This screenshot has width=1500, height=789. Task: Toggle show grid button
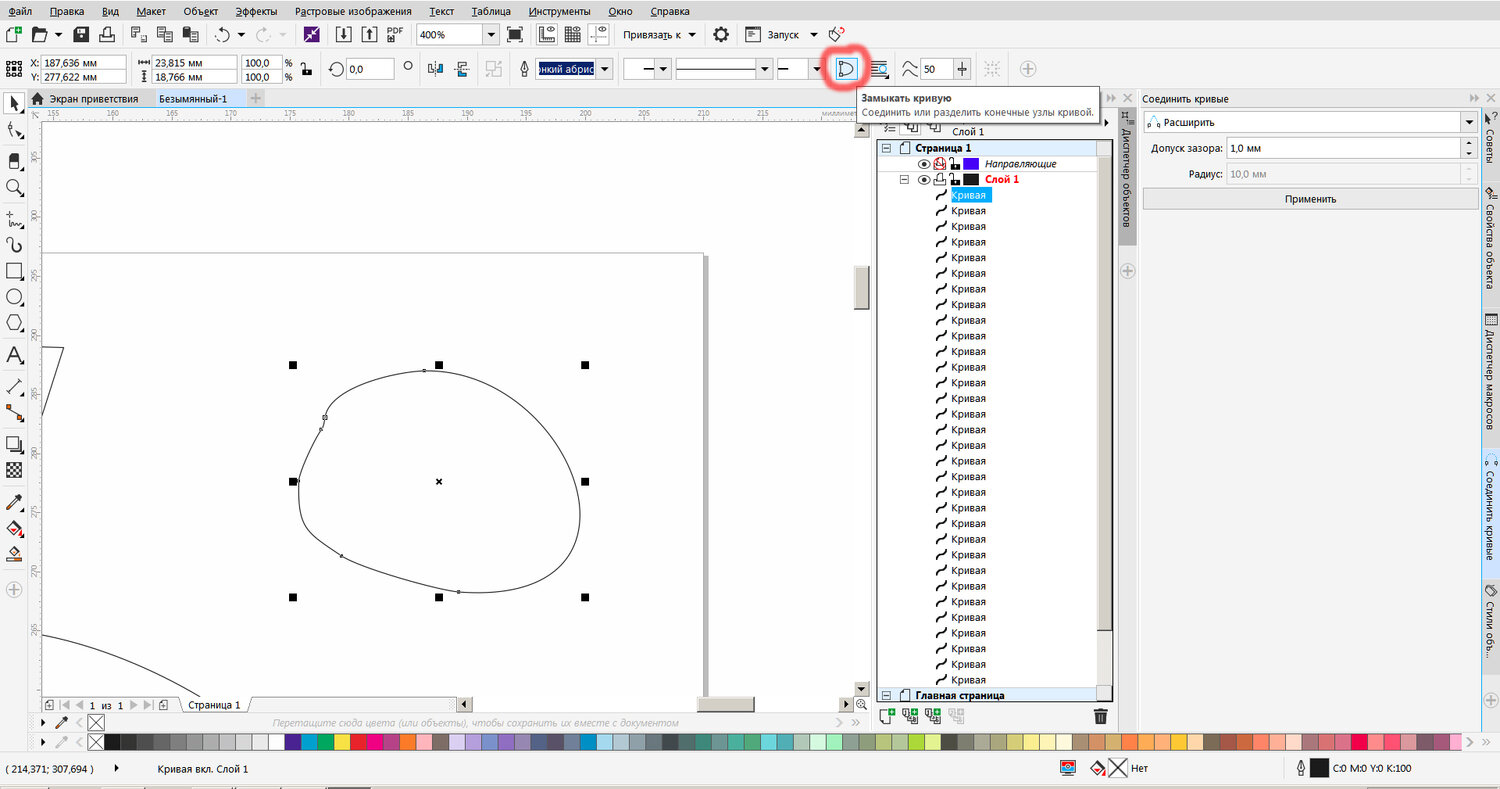coord(573,34)
